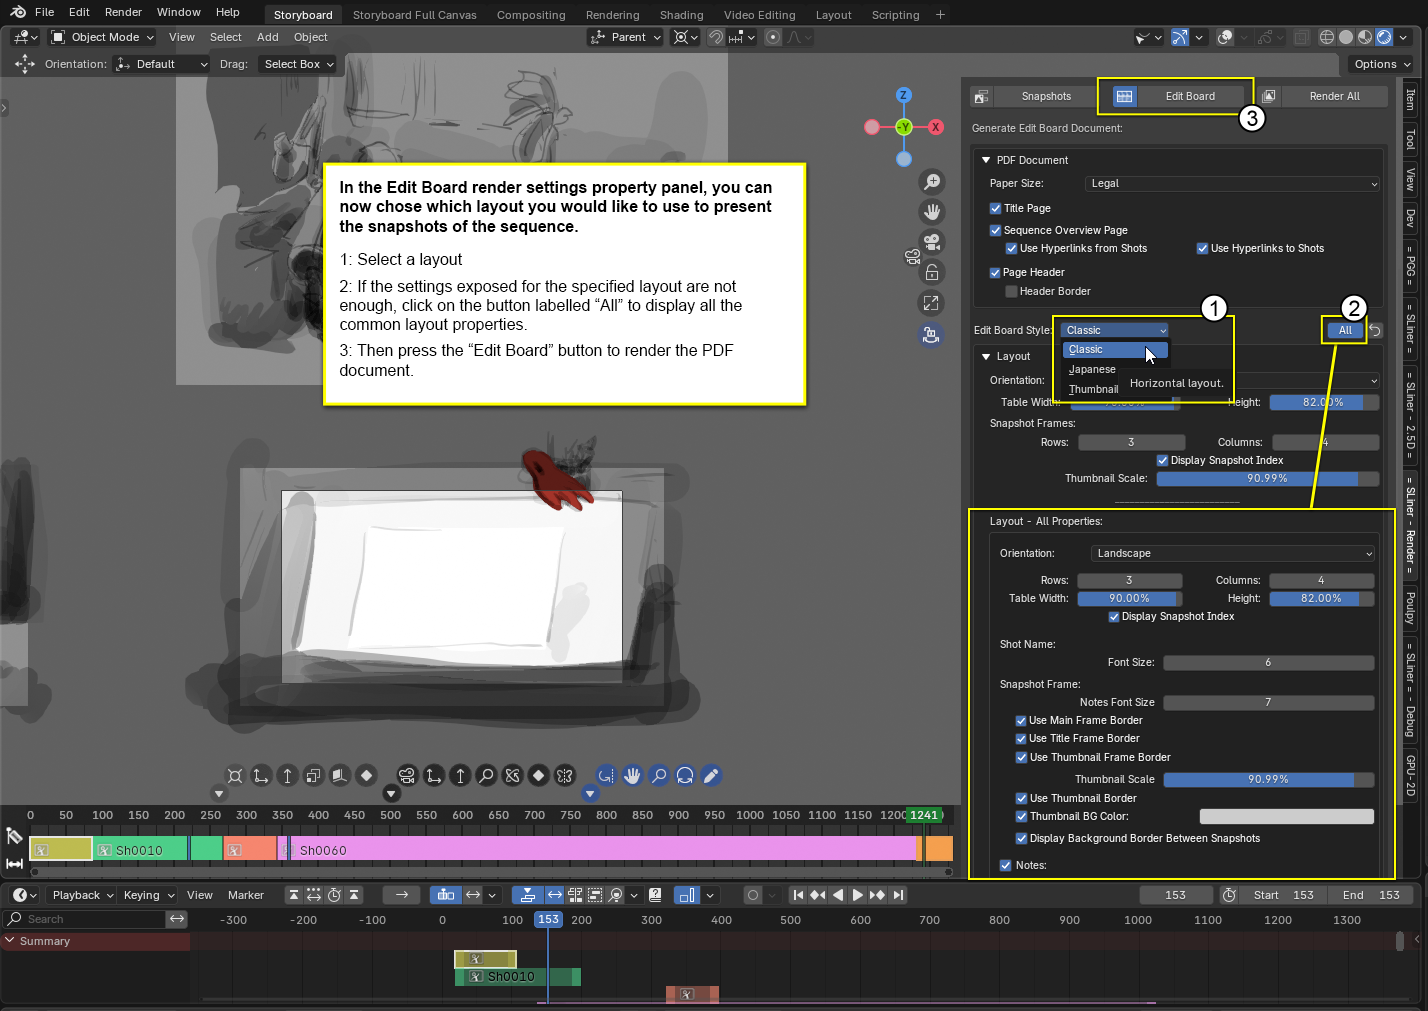Switch to the Compositing workspace tab
The image size is (1428, 1011).
pyautogui.click(x=531, y=15)
